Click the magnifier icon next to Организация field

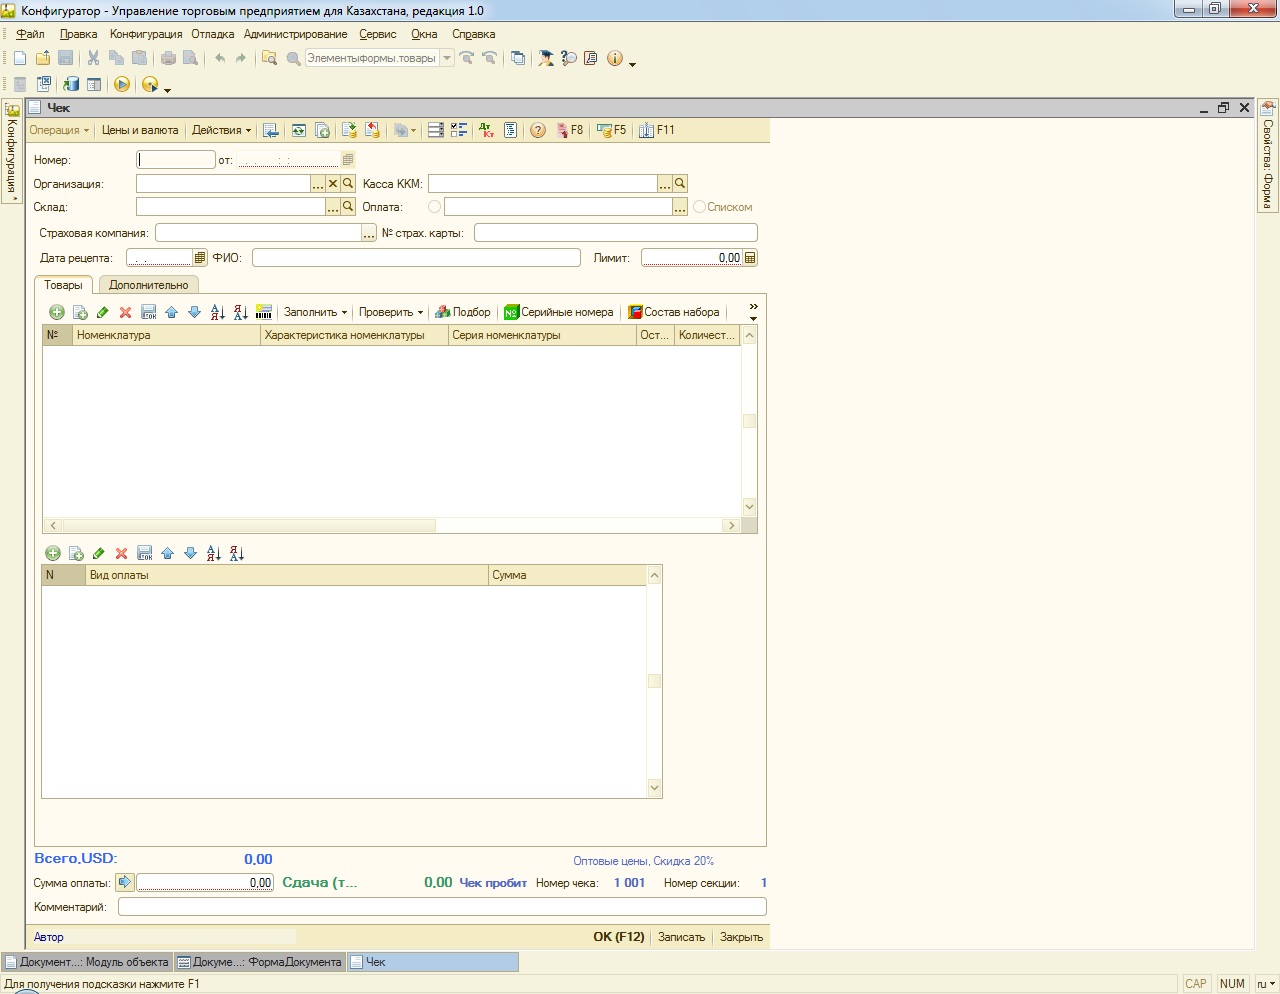pos(348,183)
